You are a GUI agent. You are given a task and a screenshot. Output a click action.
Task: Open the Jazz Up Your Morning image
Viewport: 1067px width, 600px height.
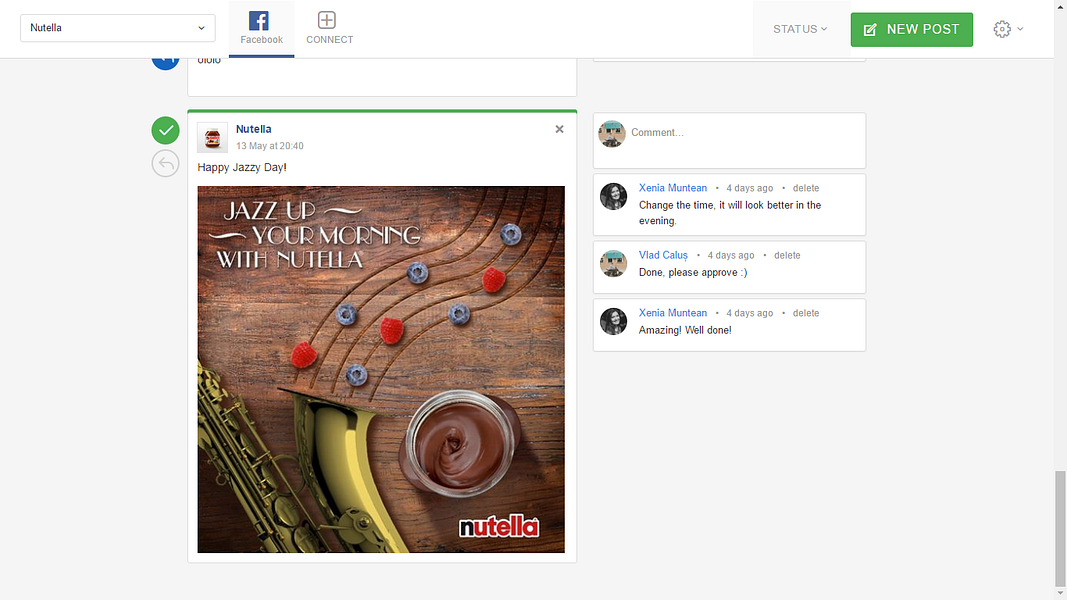[381, 369]
